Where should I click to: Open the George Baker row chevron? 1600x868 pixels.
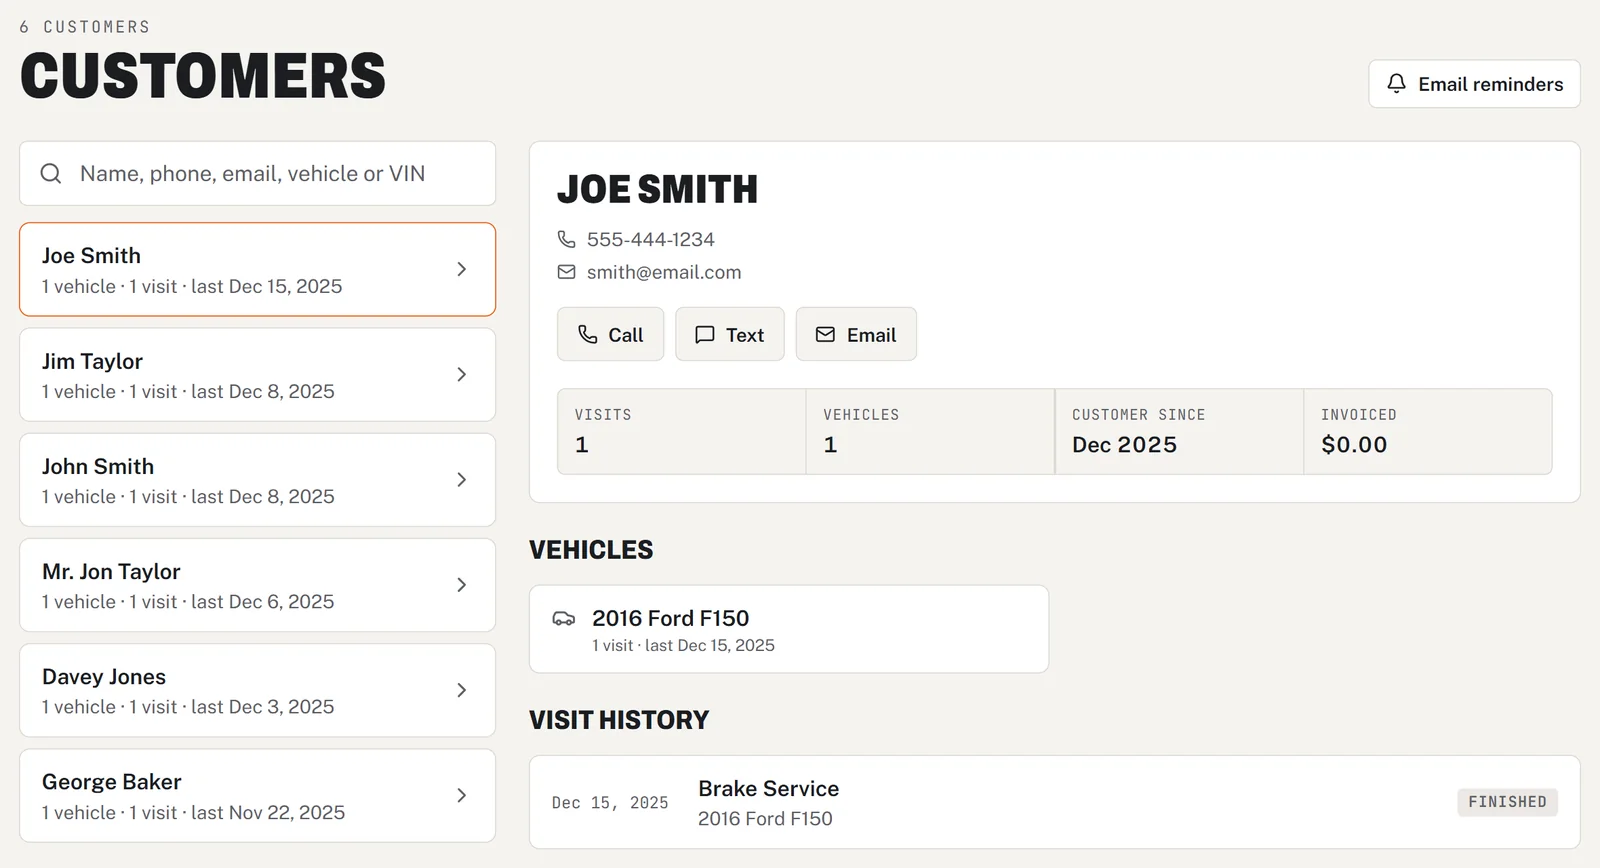(x=461, y=795)
